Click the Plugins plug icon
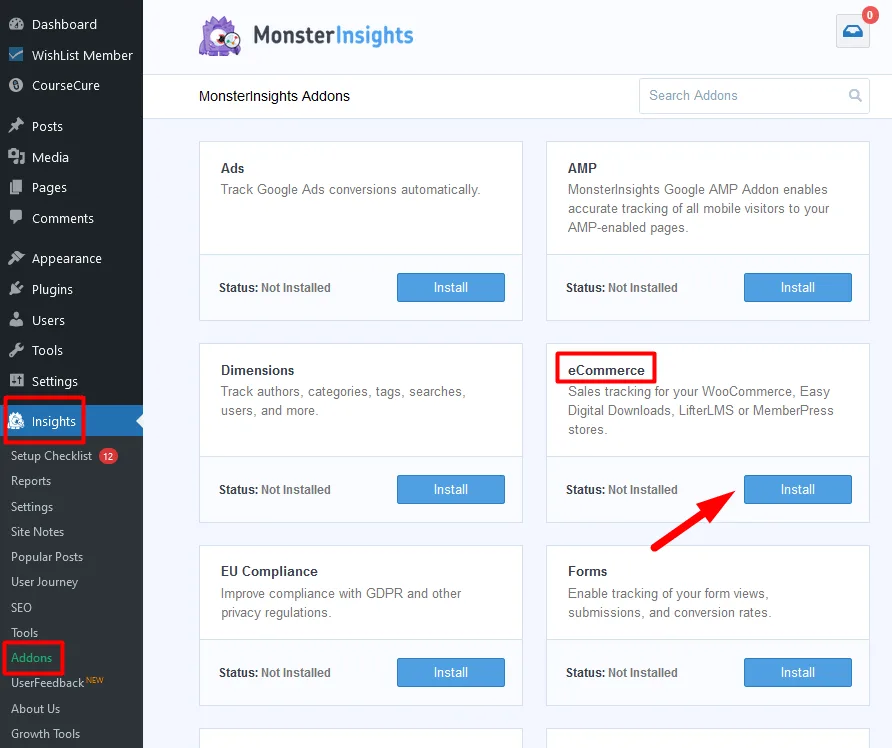Screen dimensions: 892x748 point(16,289)
